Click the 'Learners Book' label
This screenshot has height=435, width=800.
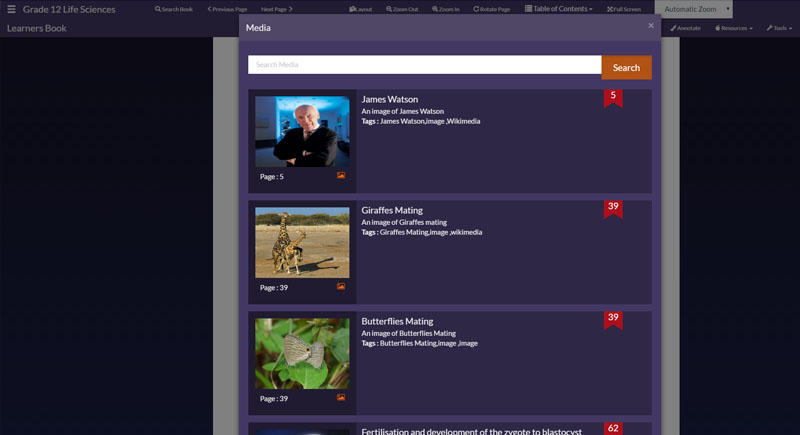37,28
